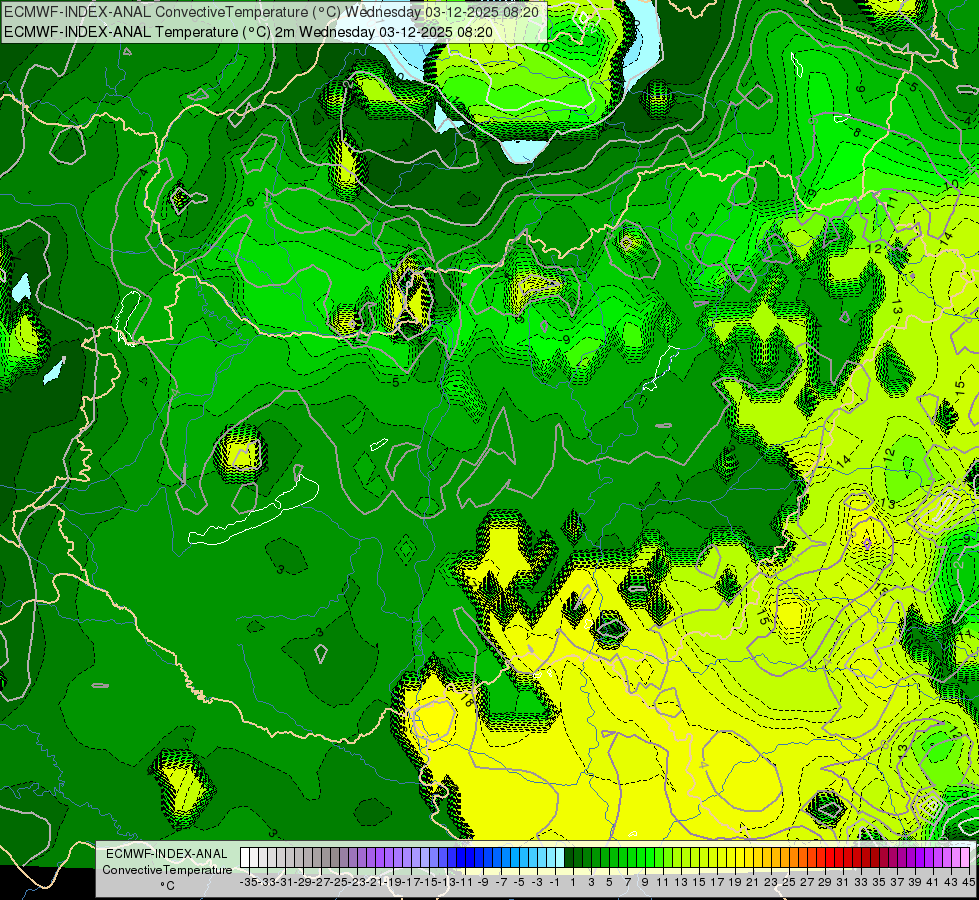Click the 45 value on the legend scale

point(968,882)
